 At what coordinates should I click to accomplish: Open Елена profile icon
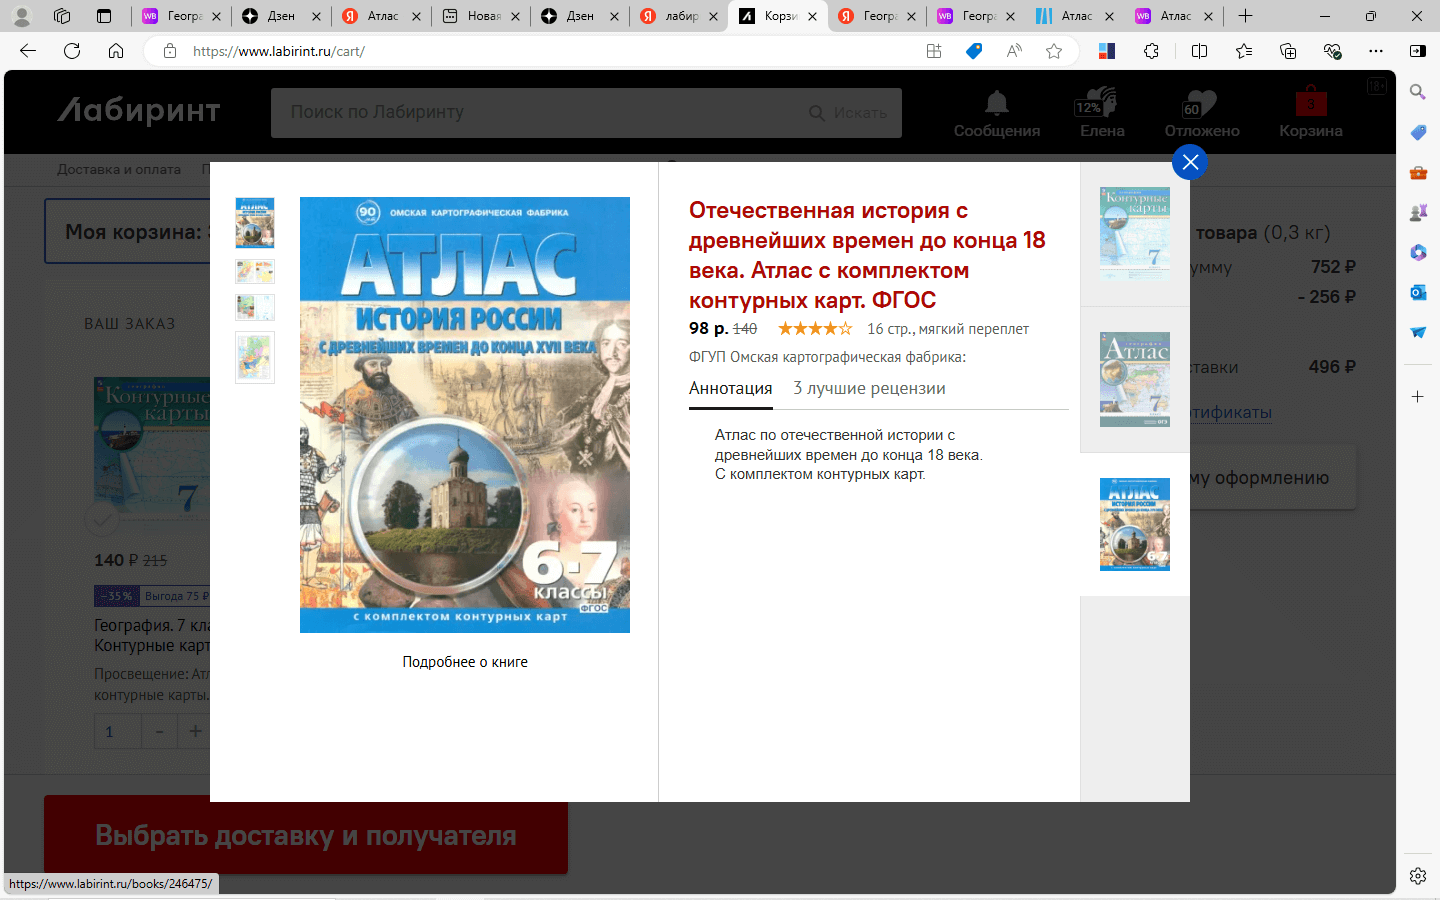click(1102, 113)
